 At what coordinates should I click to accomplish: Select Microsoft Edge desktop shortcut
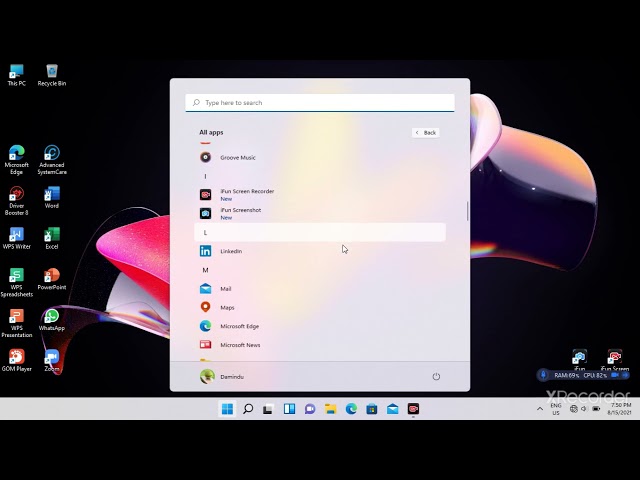click(x=16, y=160)
